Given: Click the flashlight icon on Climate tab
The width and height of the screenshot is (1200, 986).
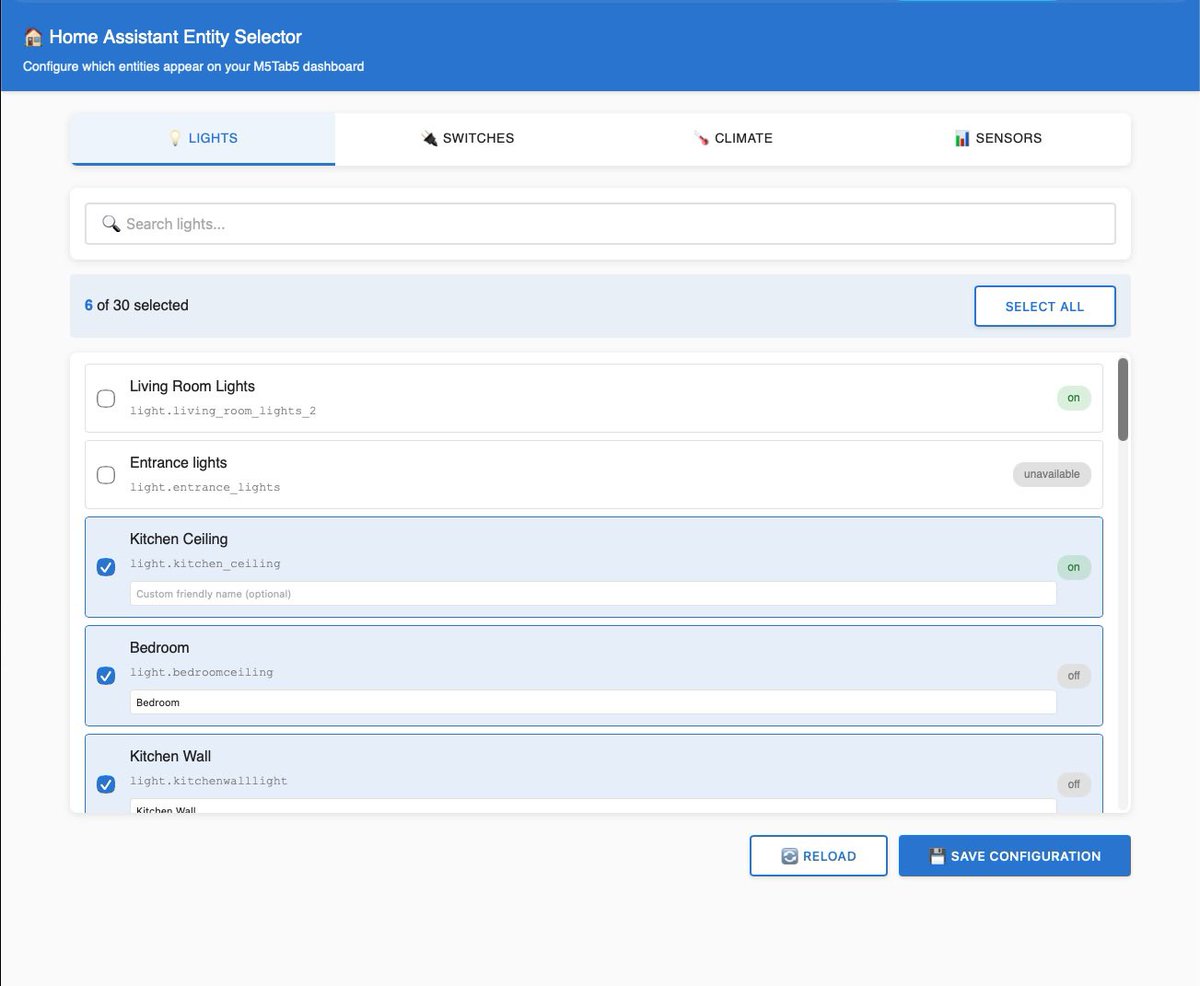Looking at the screenshot, I should [x=702, y=138].
